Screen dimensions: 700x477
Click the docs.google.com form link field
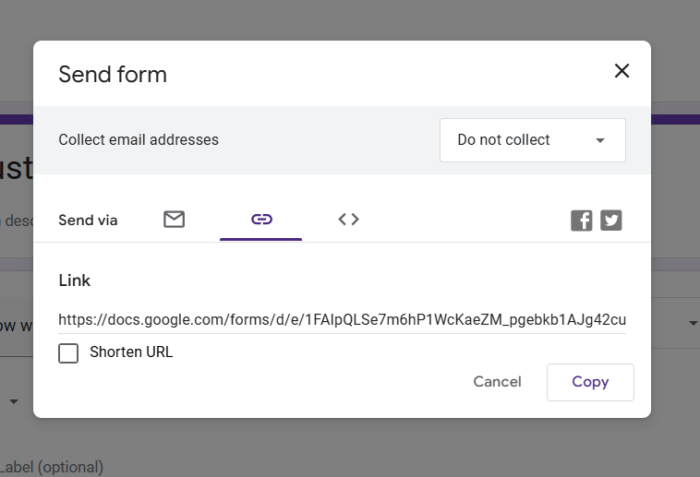pyautogui.click(x=342, y=320)
